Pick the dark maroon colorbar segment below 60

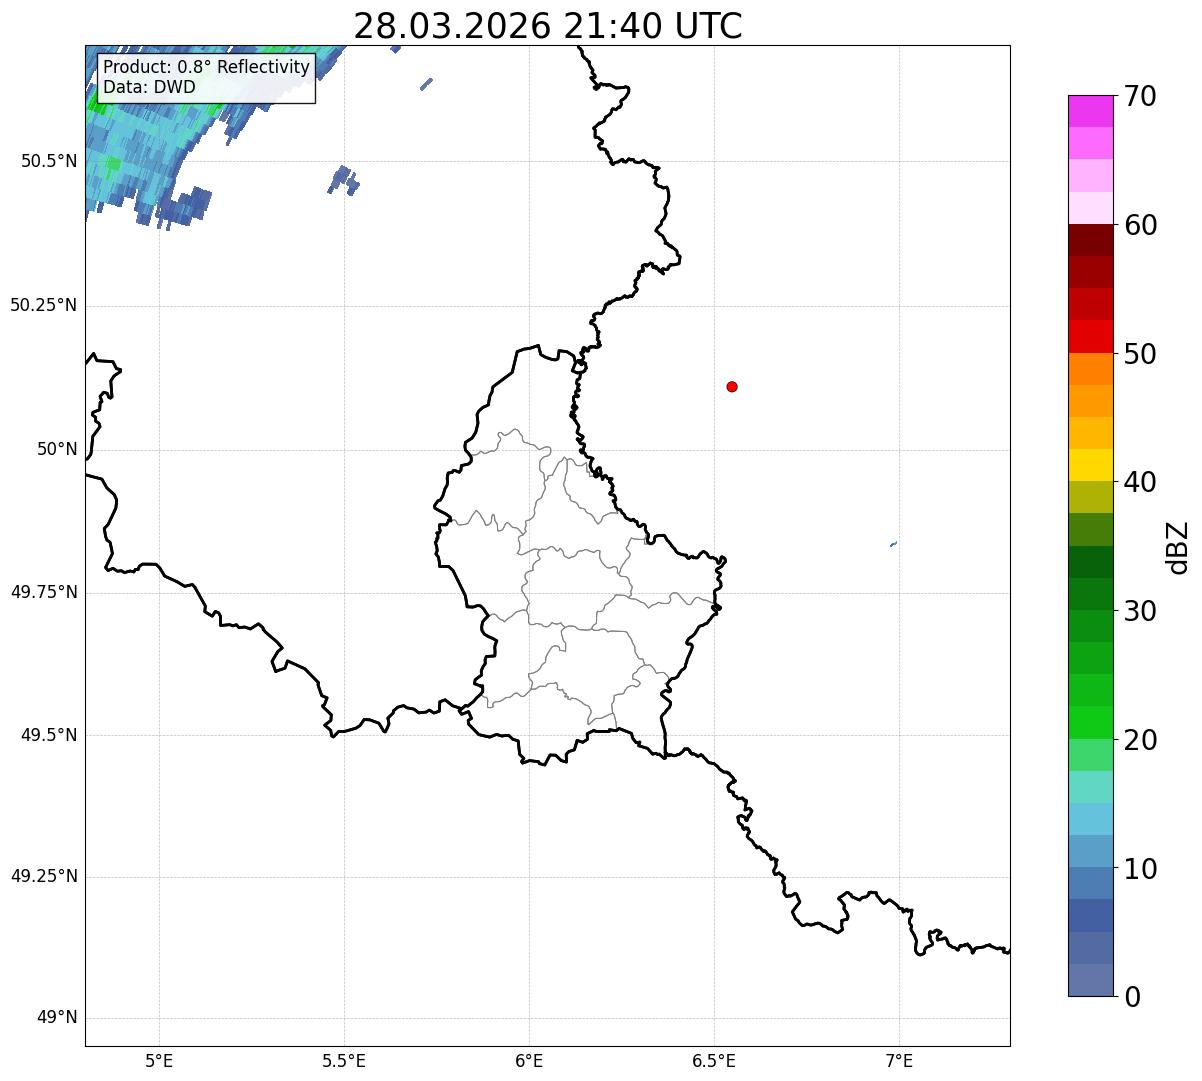tap(1090, 240)
